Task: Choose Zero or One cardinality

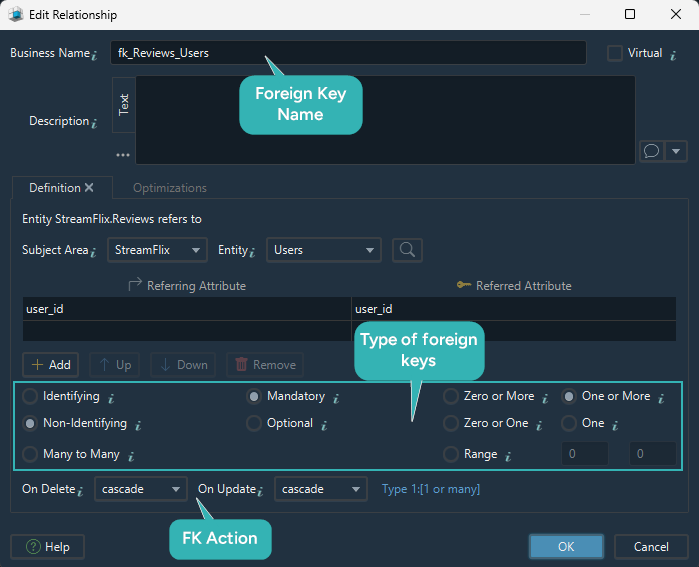Action: point(451,423)
